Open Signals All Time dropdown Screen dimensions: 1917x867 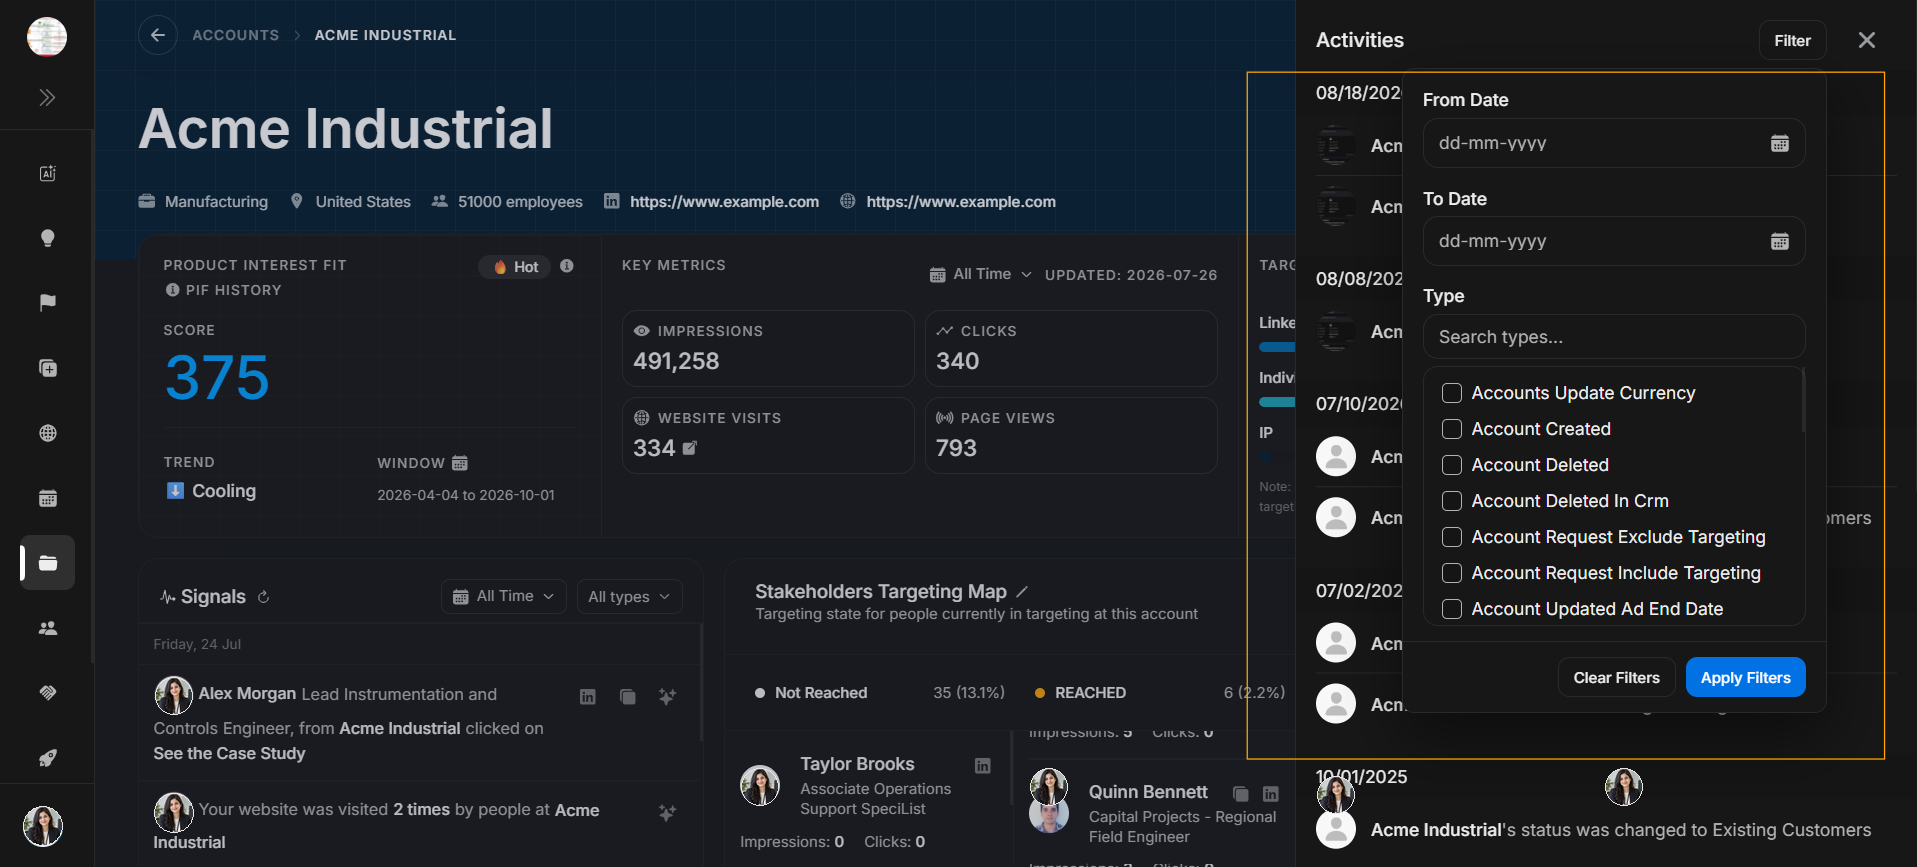504,596
